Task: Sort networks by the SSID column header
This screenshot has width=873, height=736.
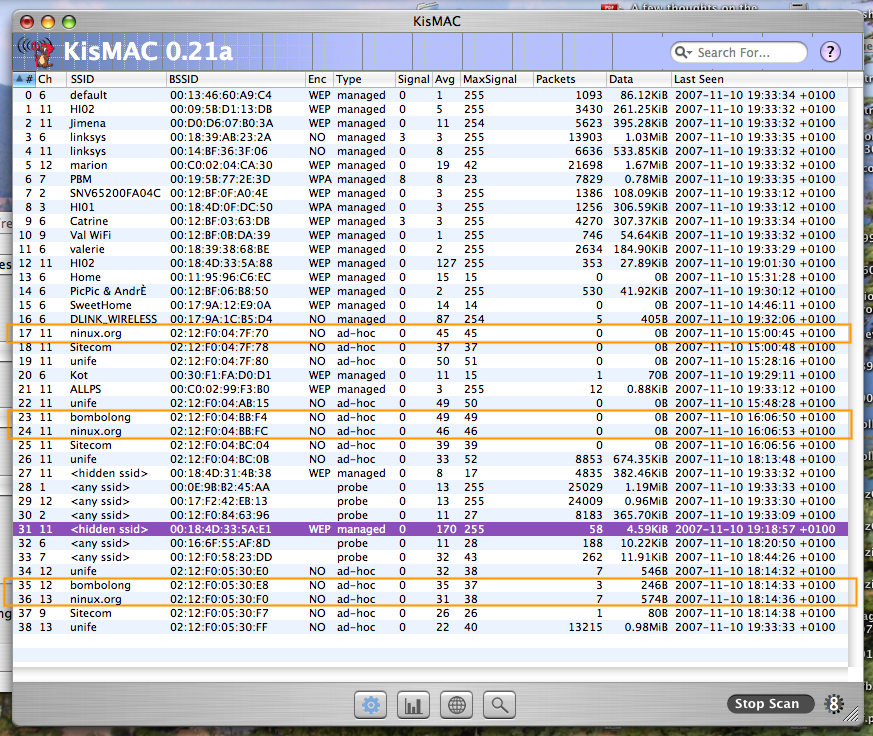Action: [x=115, y=79]
